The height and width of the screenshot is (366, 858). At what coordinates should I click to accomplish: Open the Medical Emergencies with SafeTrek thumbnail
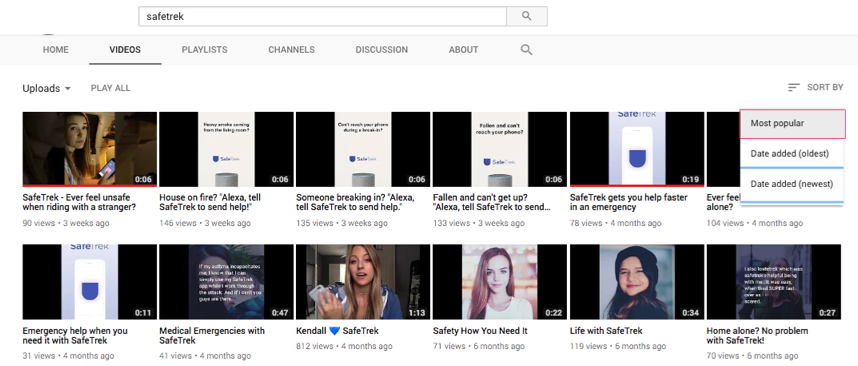point(226,282)
